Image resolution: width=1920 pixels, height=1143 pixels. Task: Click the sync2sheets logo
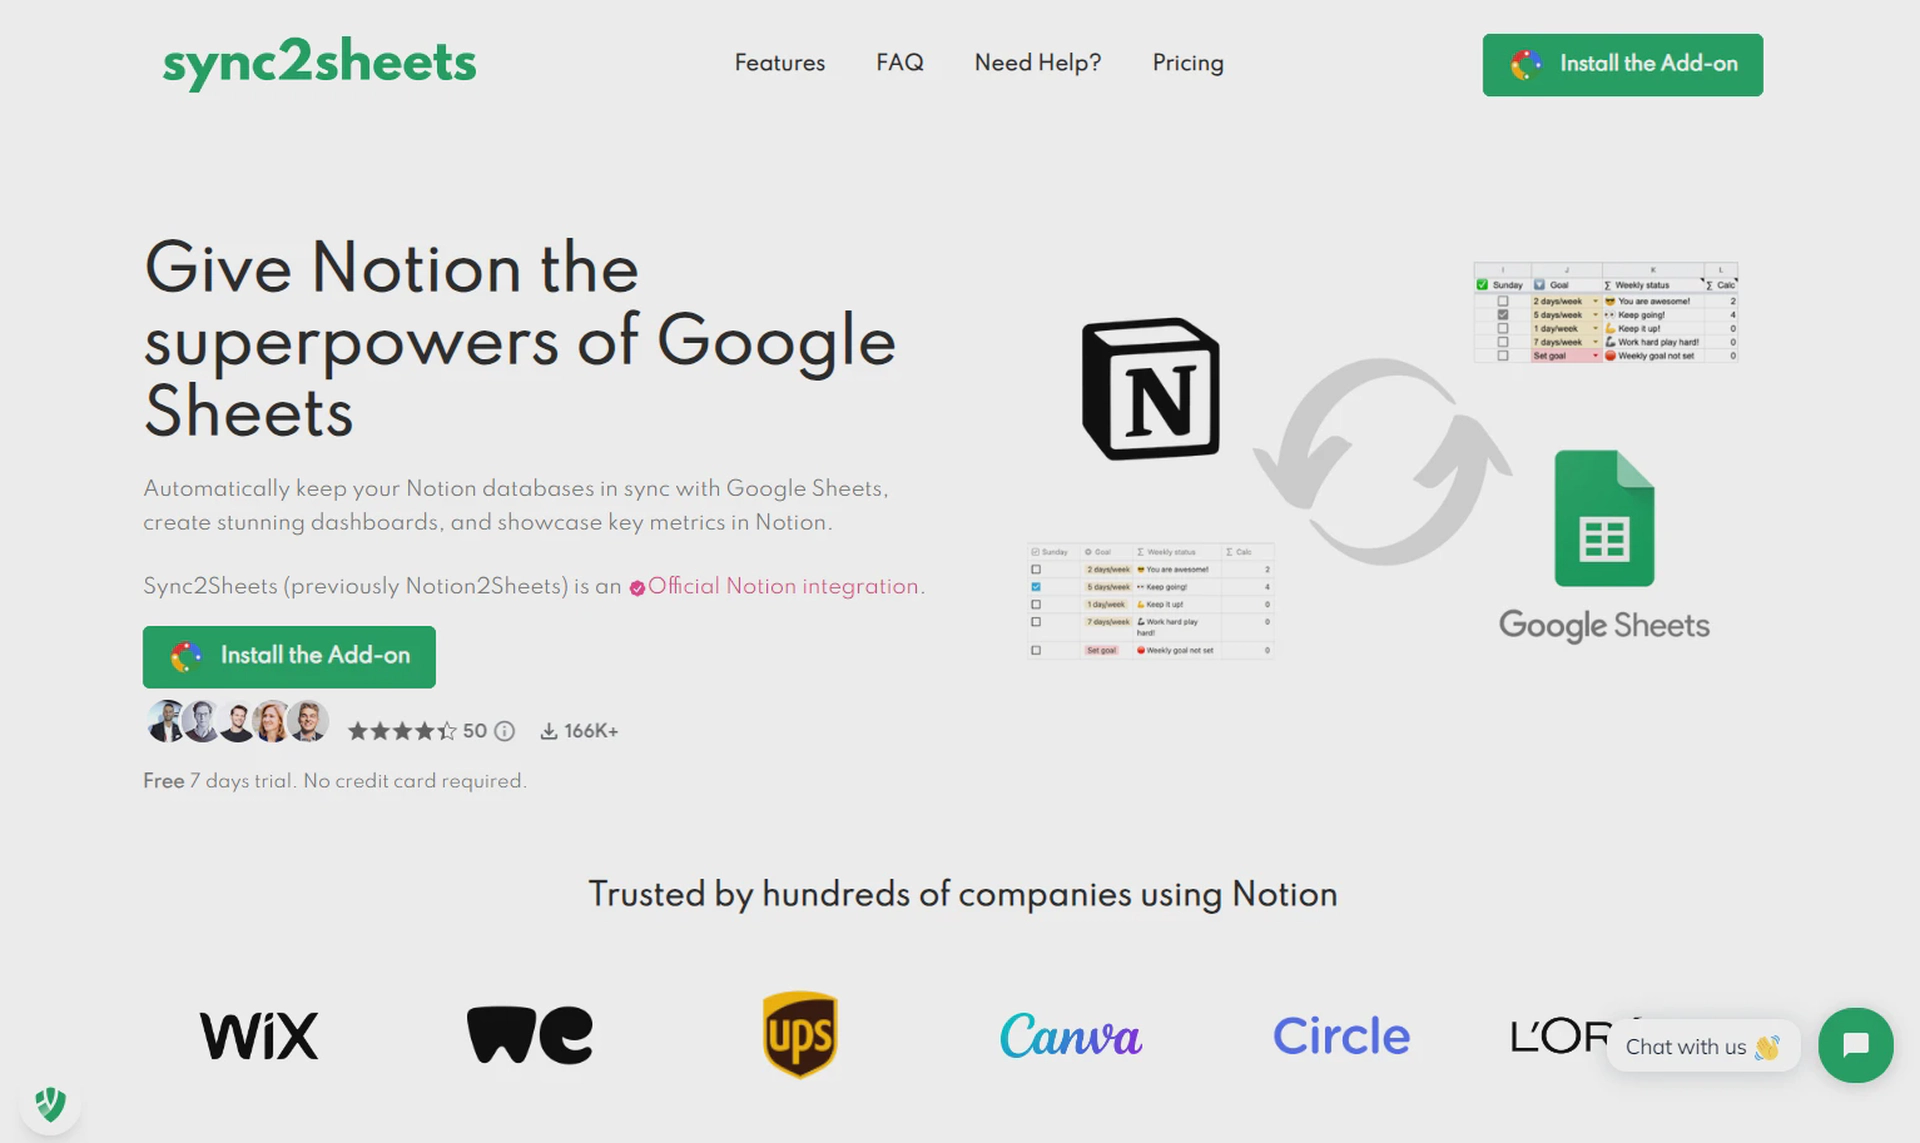click(319, 62)
